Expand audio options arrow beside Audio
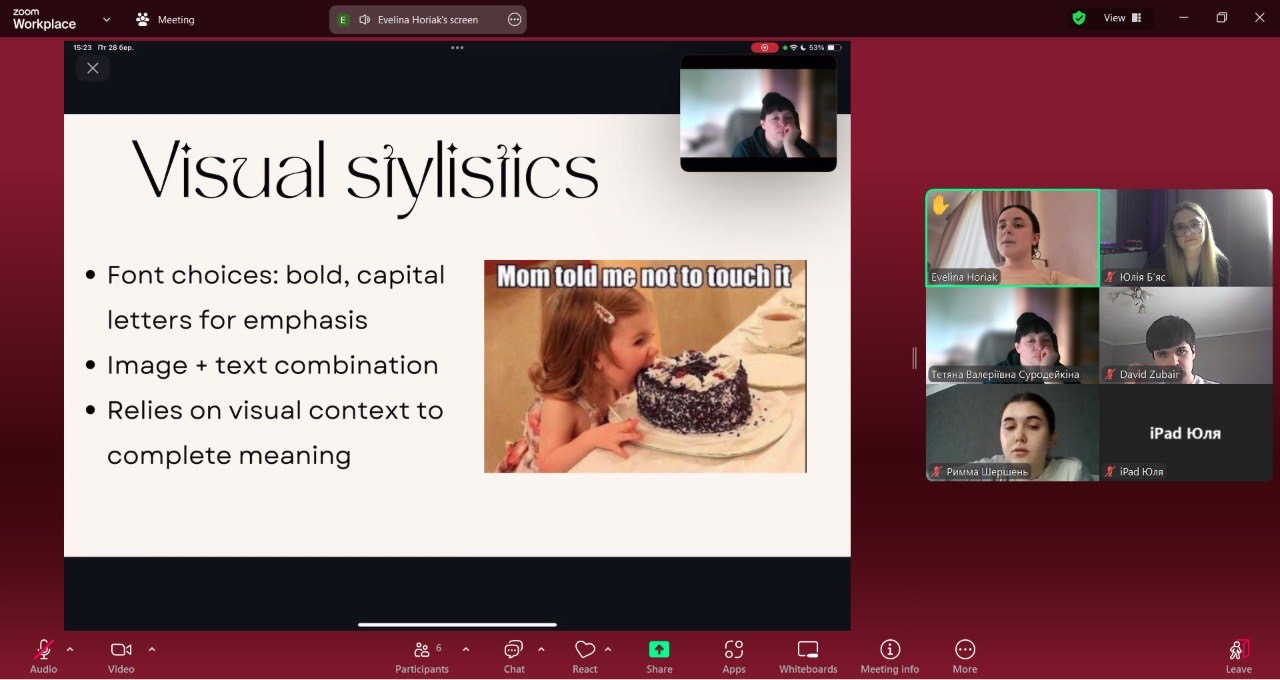This screenshot has height=680, width=1280. click(x=70, y=649)
